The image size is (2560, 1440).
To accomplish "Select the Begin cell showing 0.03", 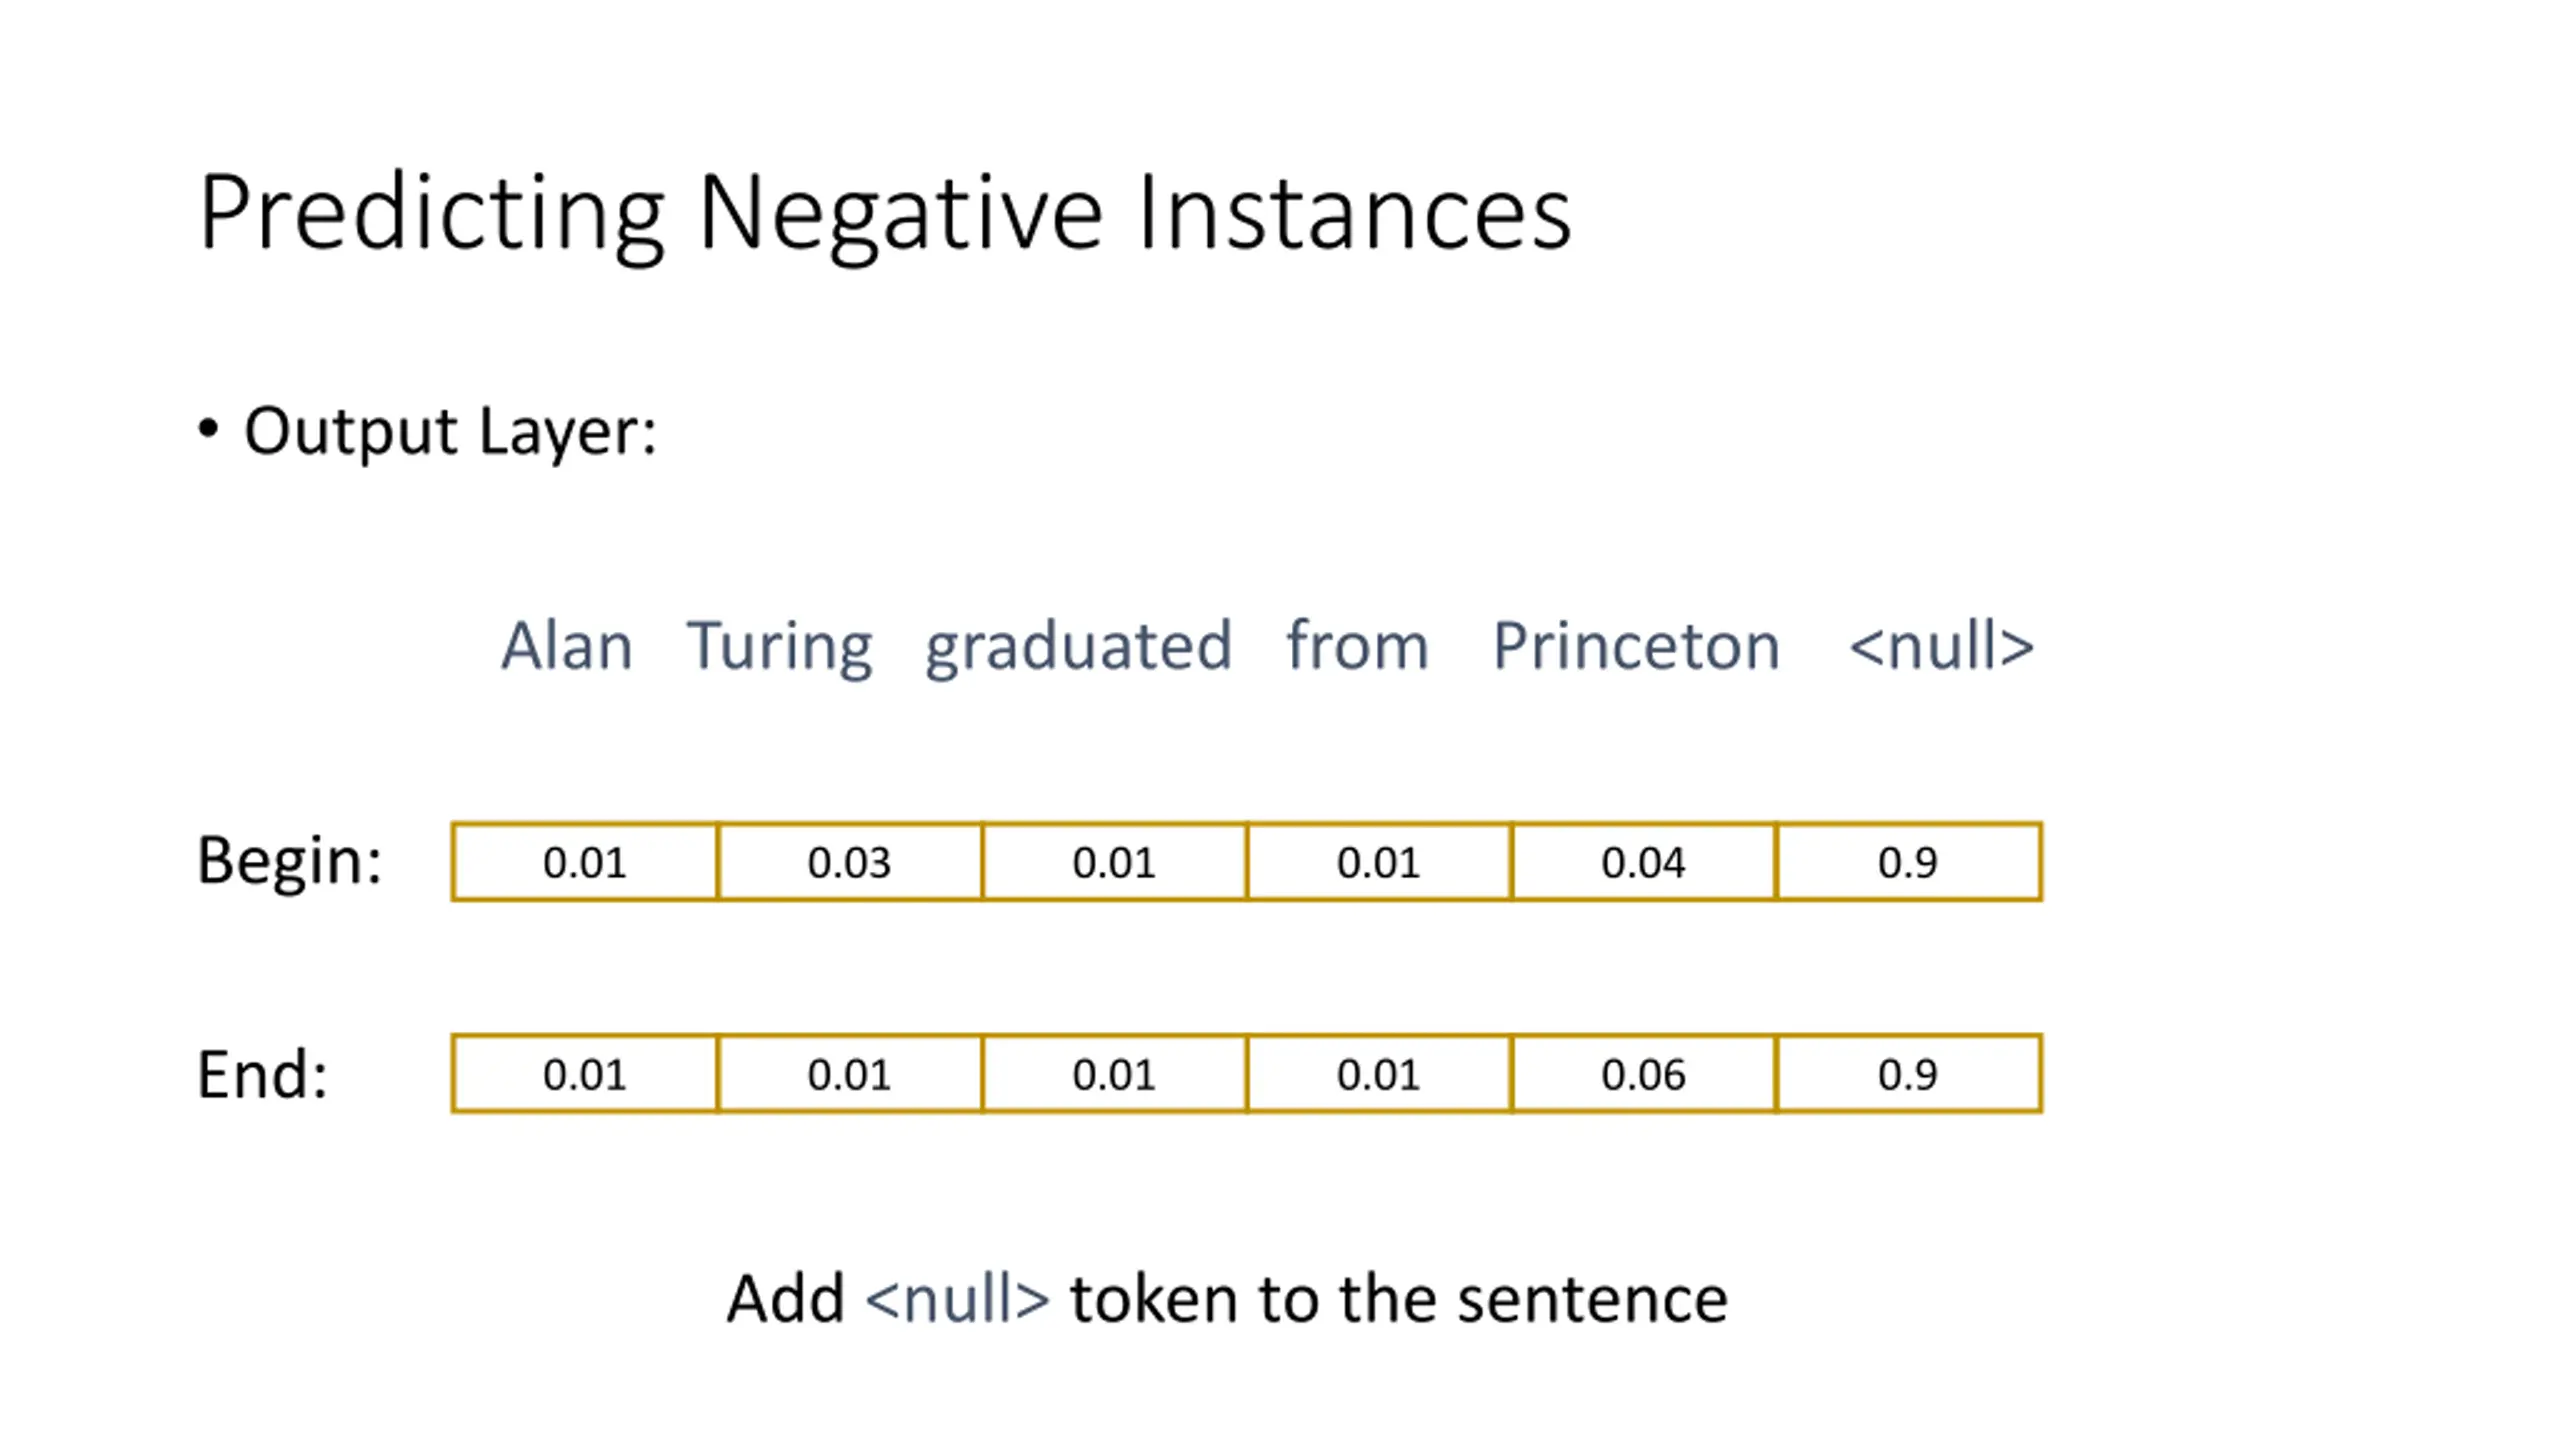I will 849,862.
